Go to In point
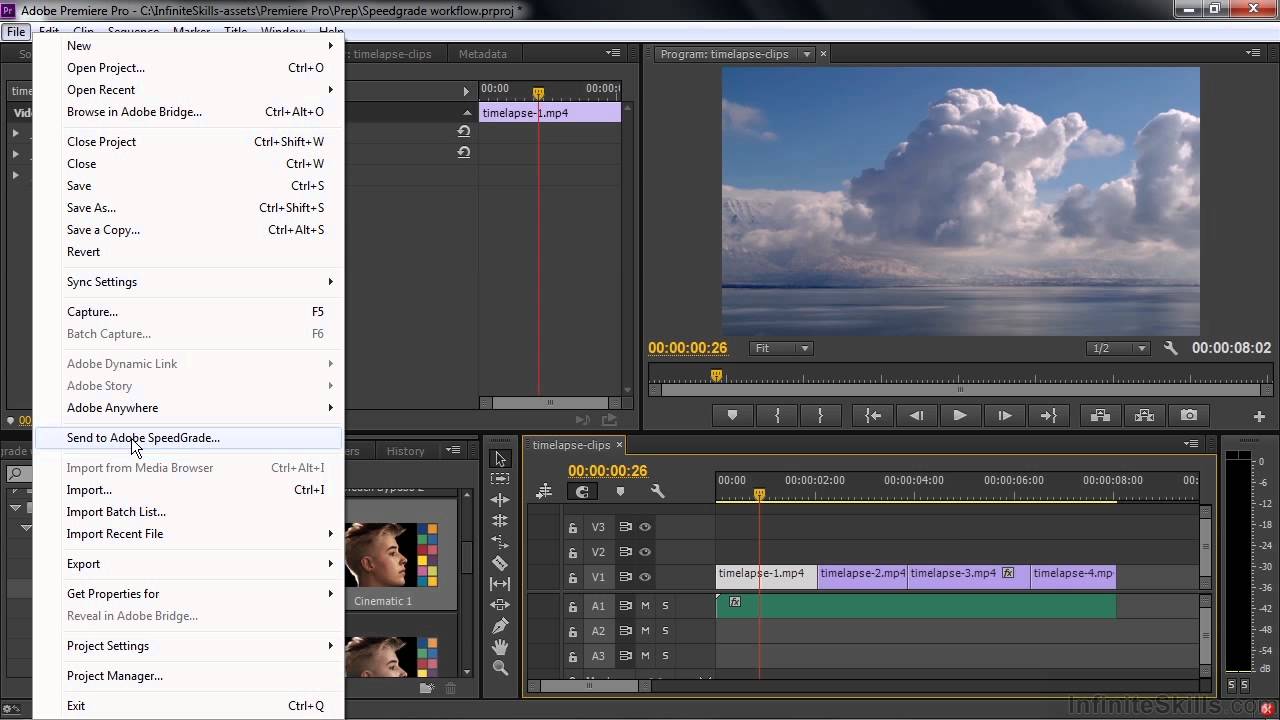The height and width of the screenshot is (720, 1280). coord(873,415)
